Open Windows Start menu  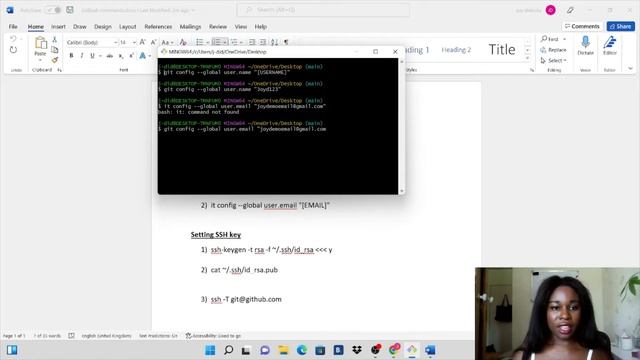[210, 350]
